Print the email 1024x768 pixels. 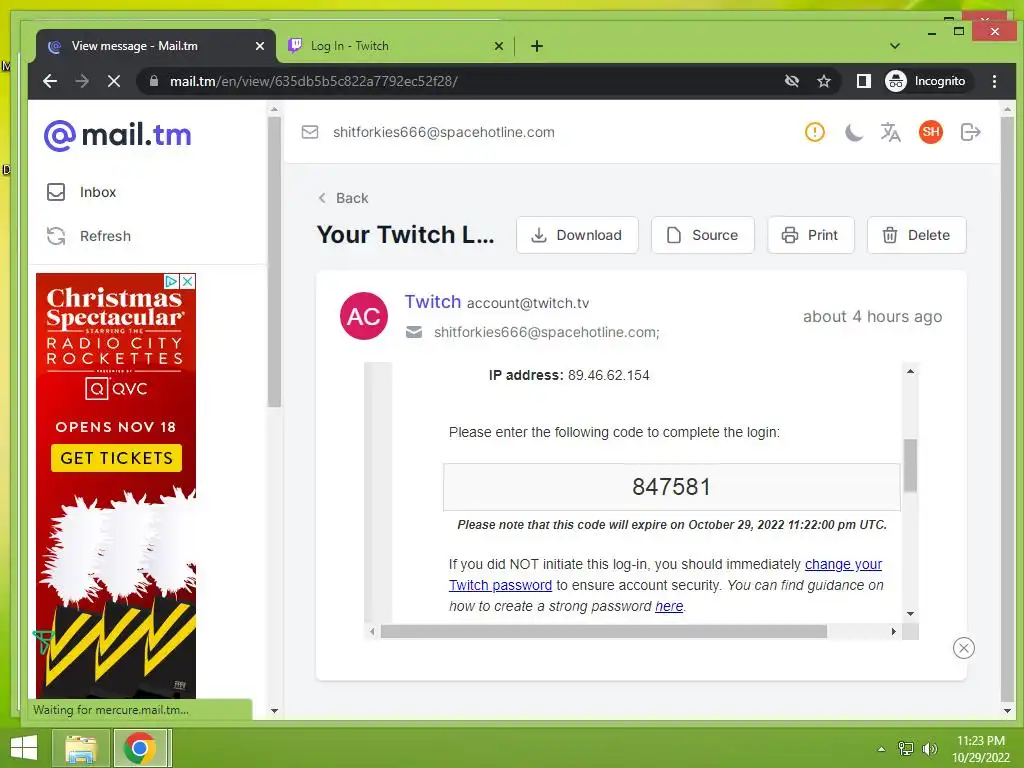[810, 235]
